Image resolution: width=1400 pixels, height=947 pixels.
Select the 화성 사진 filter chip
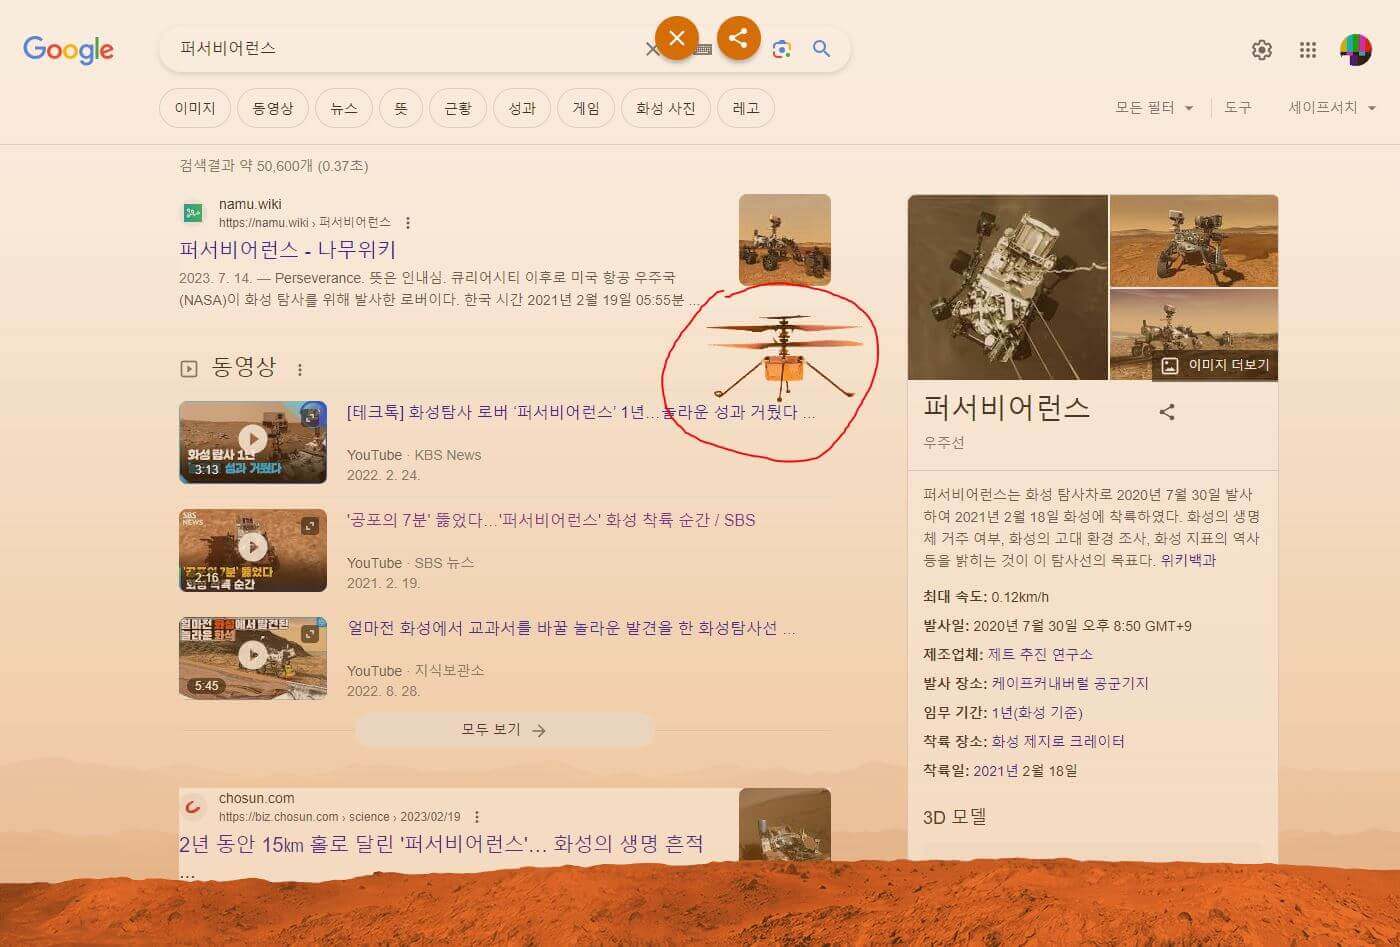pos(666,108)
